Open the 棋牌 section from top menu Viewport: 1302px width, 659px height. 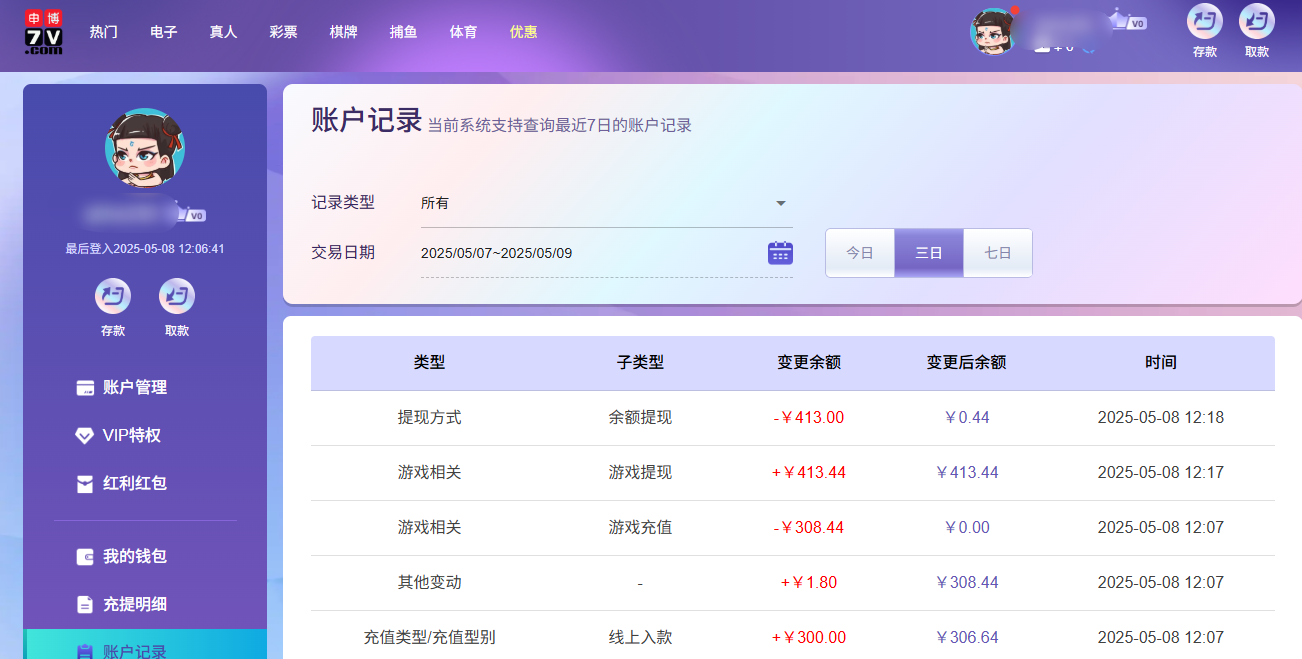click(343, 31)
